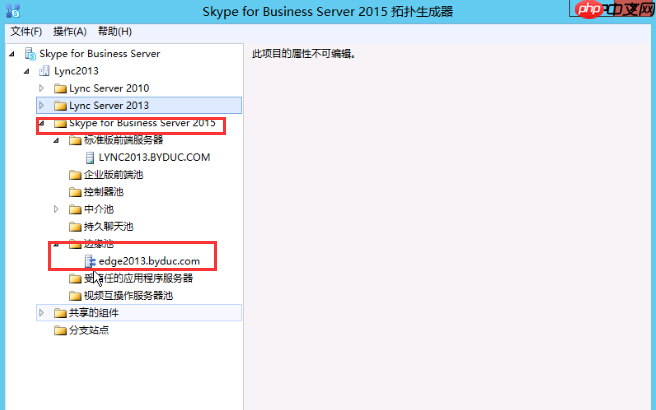The image size is (656, 410).
Task: Select the 分支站点 label
Action: click(89, 330)
